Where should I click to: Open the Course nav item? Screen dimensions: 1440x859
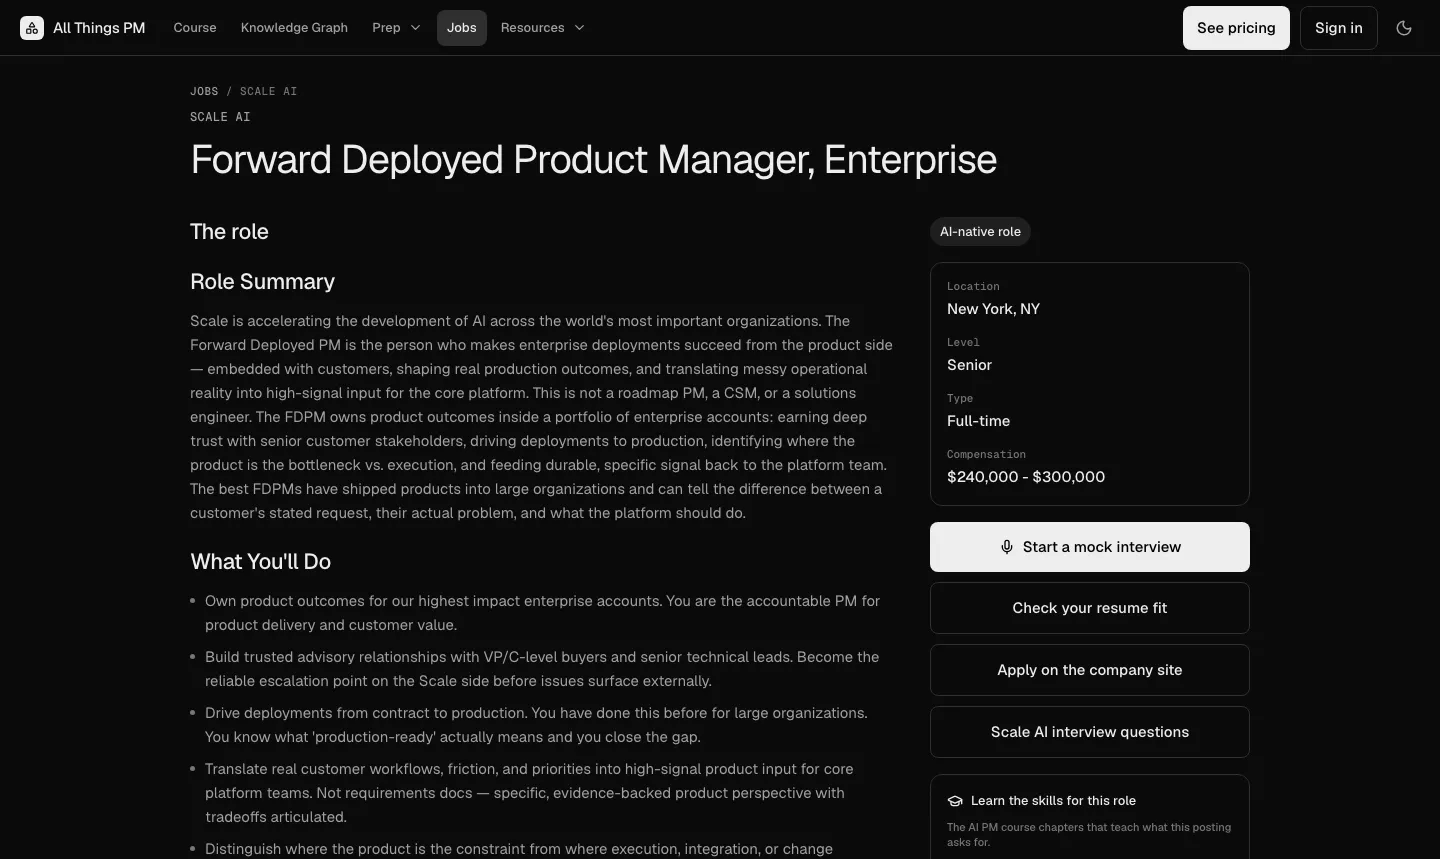click(x=195, y=28)
